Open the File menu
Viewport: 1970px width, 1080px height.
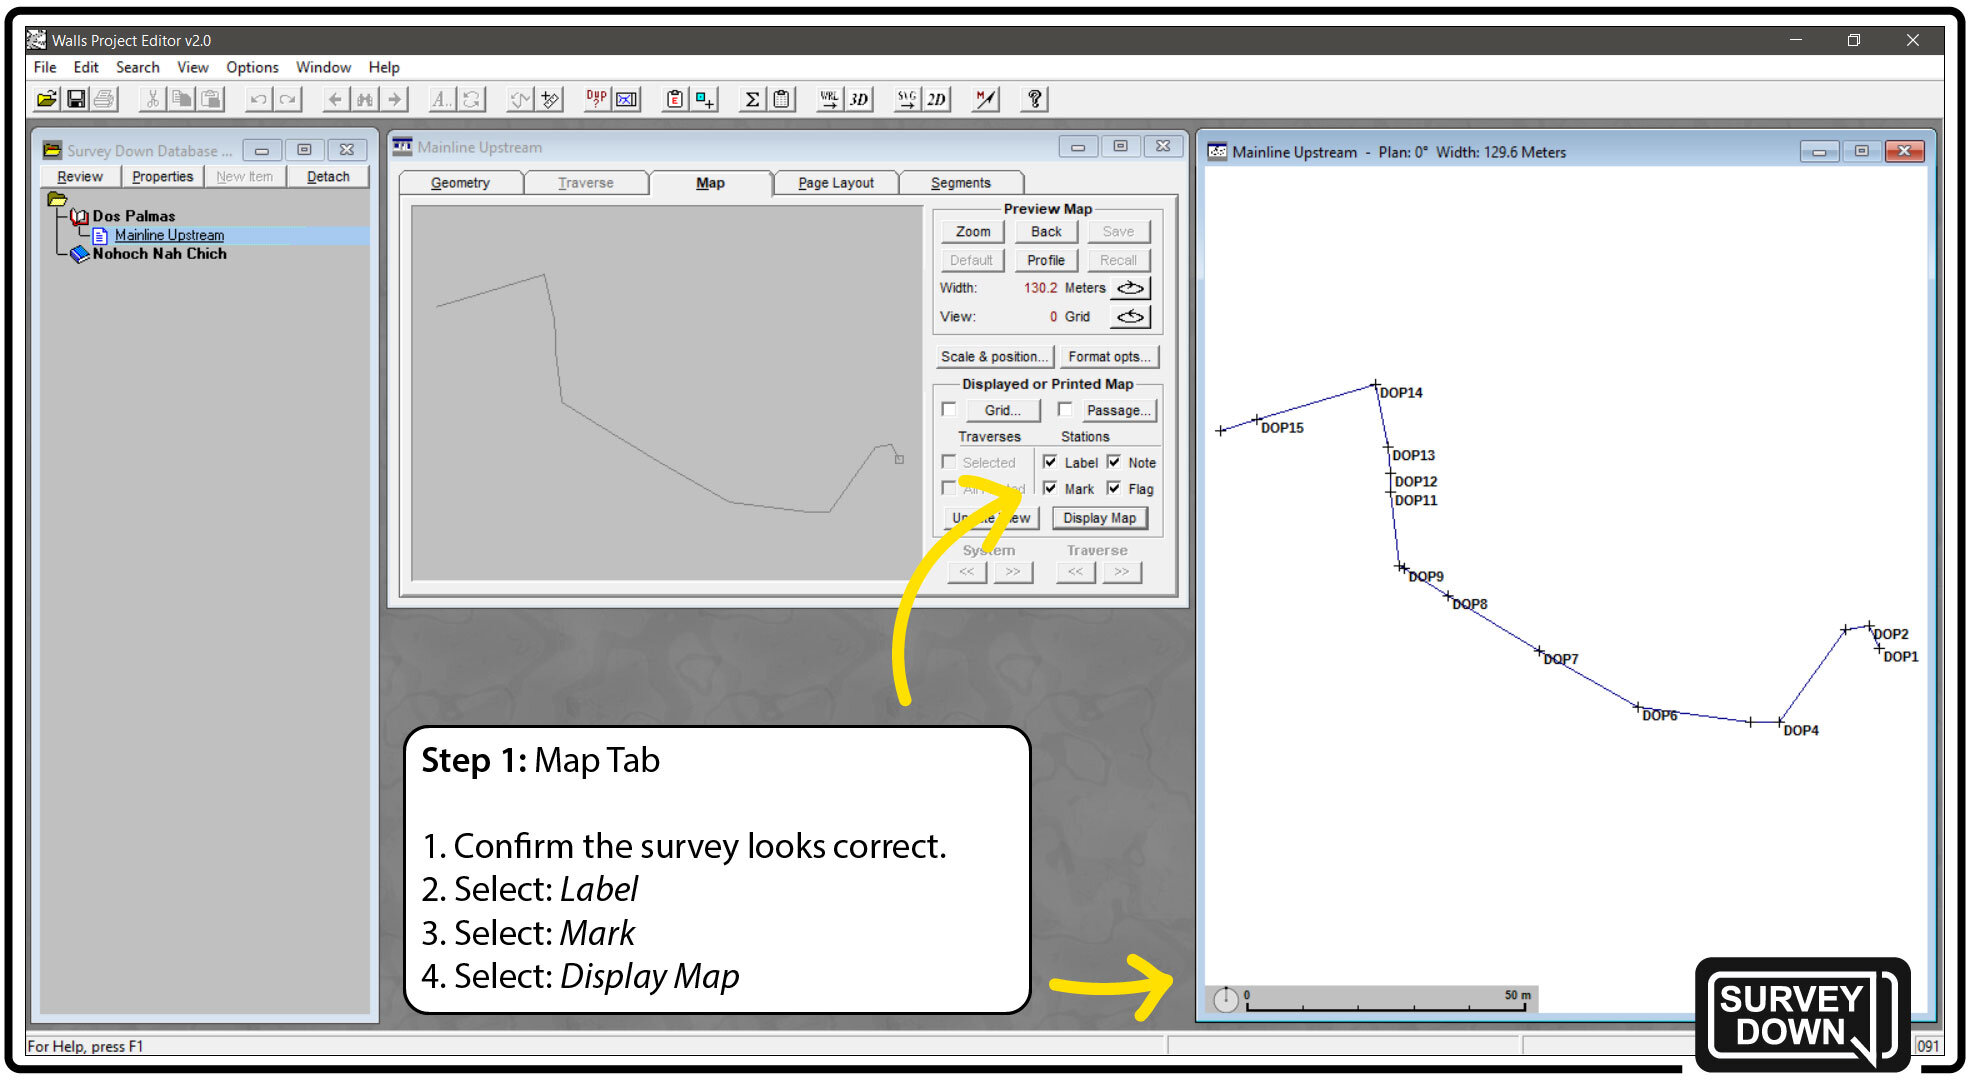45,67
